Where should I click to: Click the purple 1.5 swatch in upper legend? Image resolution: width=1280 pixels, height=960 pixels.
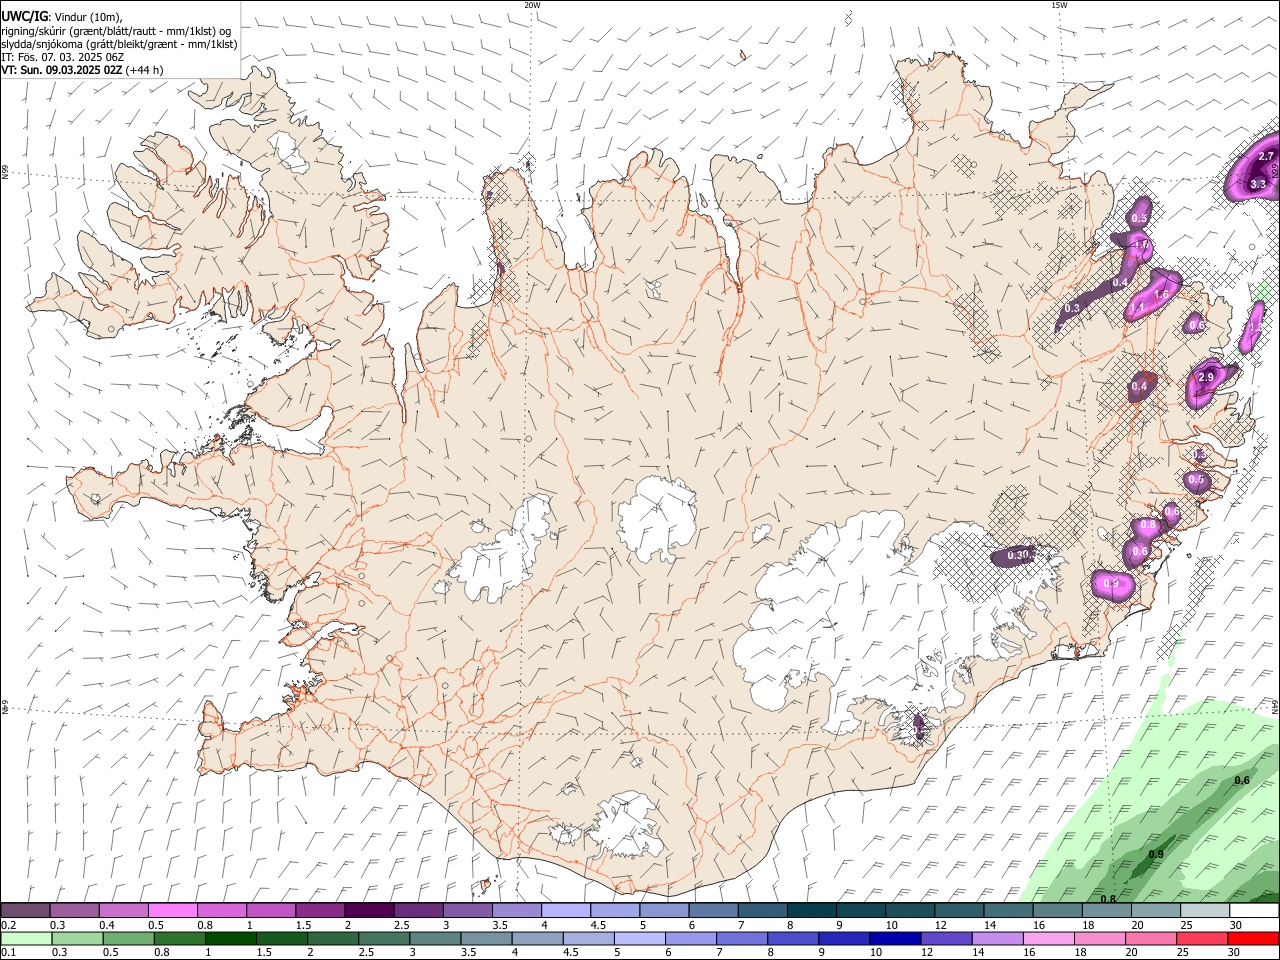point(320,911)
